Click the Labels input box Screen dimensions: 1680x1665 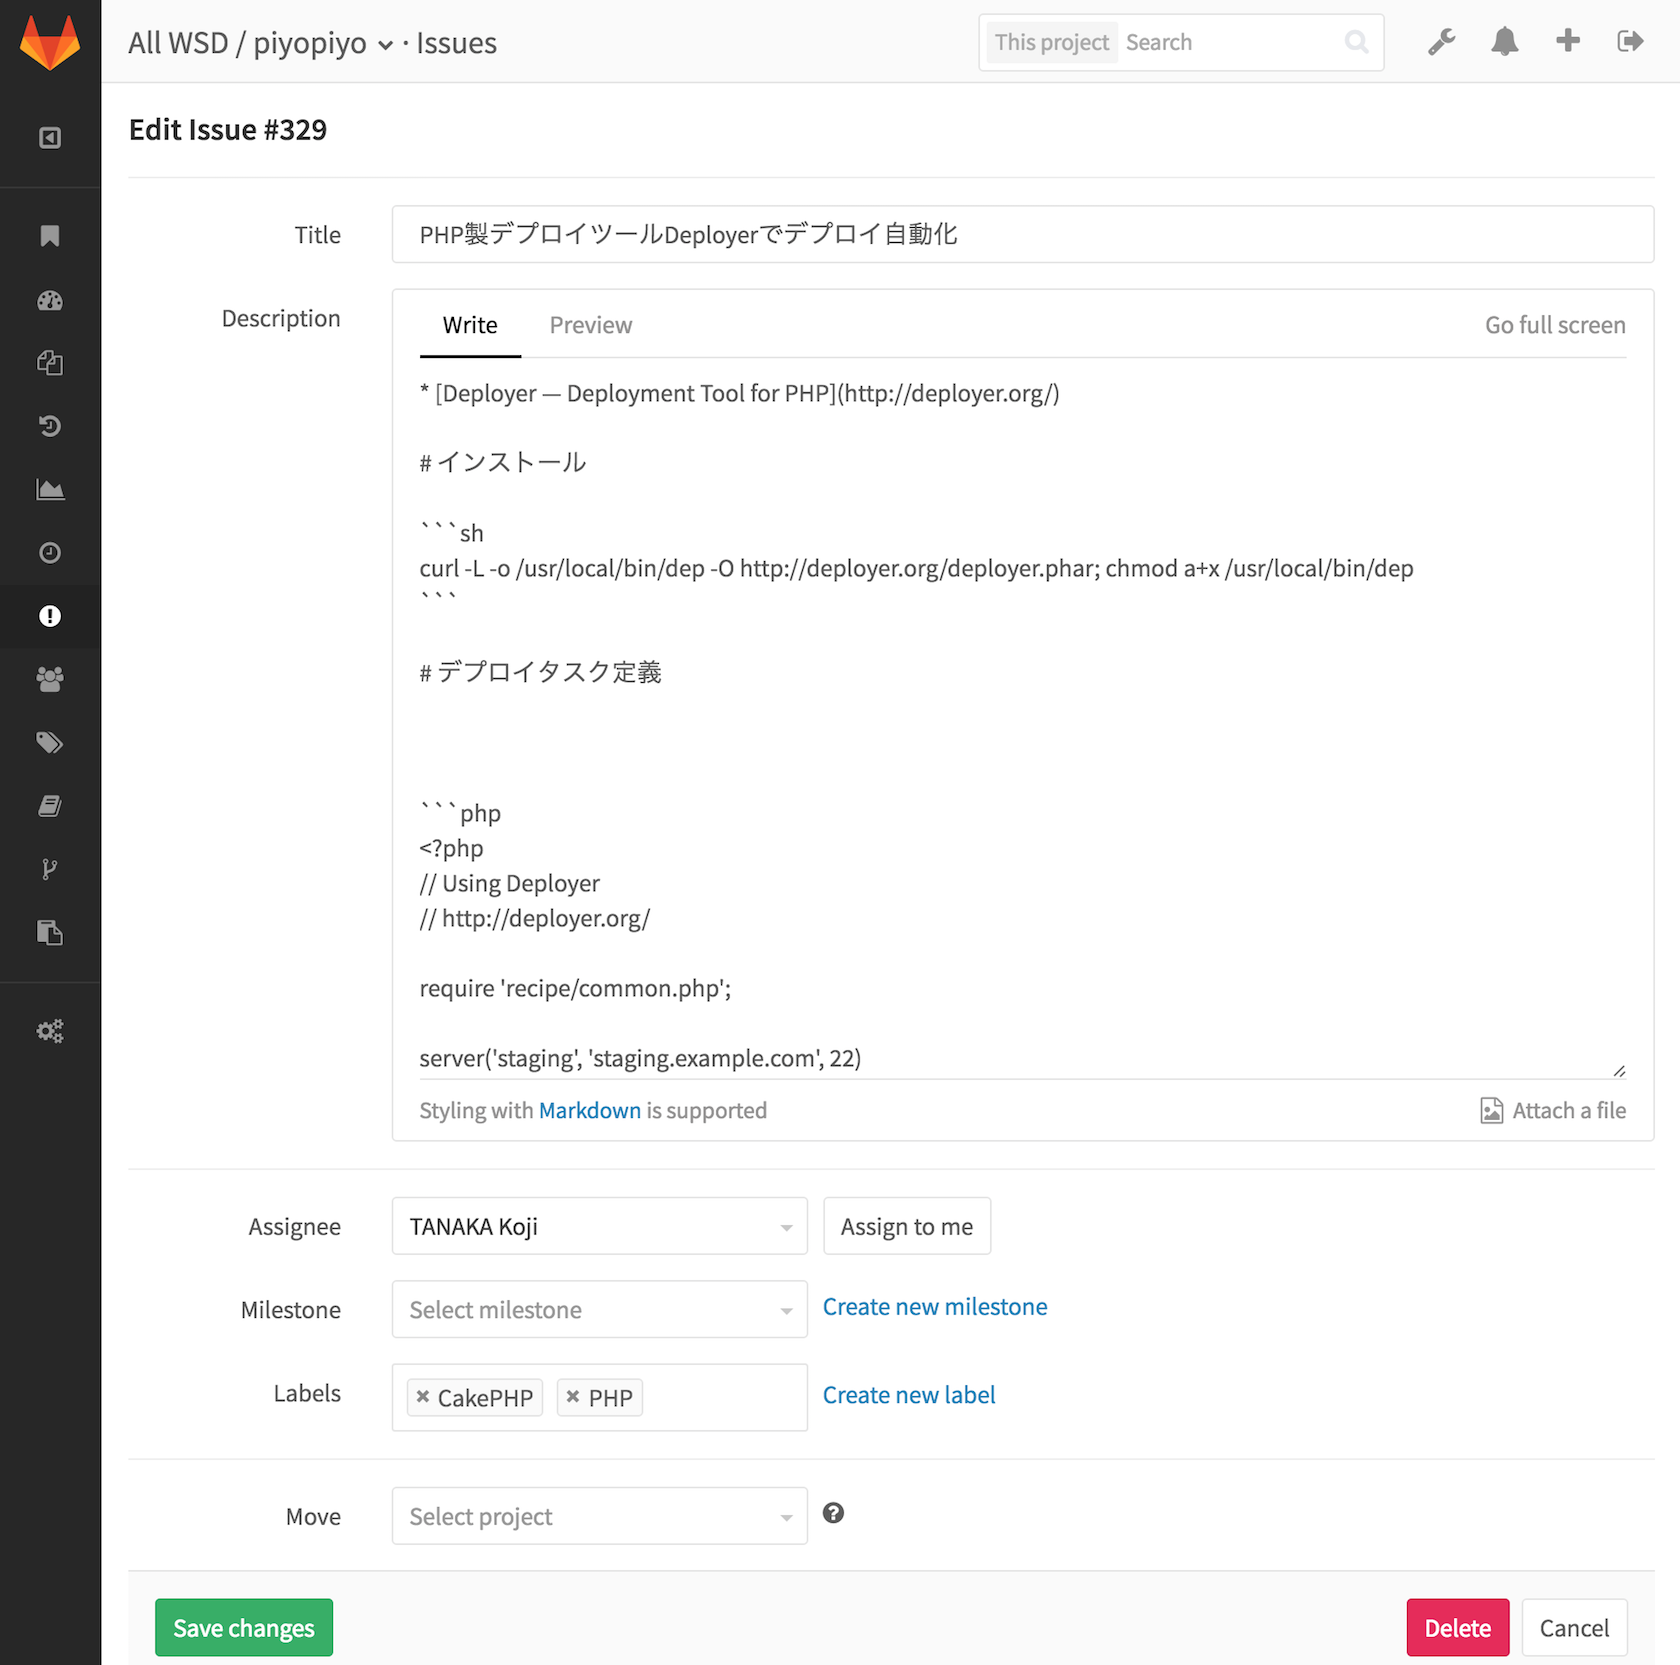tap(599, 1397)
